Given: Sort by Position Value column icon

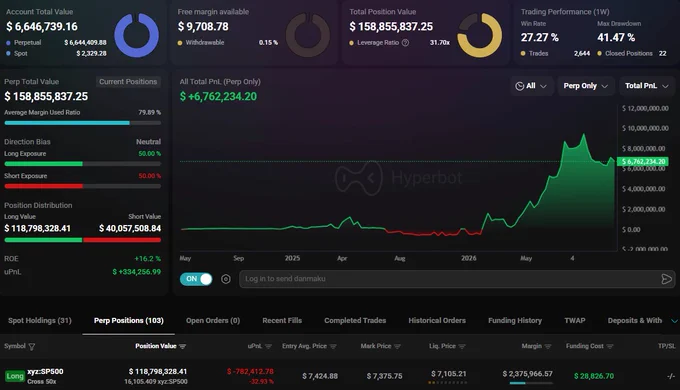Looking at the screenshot, I should (183, 346).
